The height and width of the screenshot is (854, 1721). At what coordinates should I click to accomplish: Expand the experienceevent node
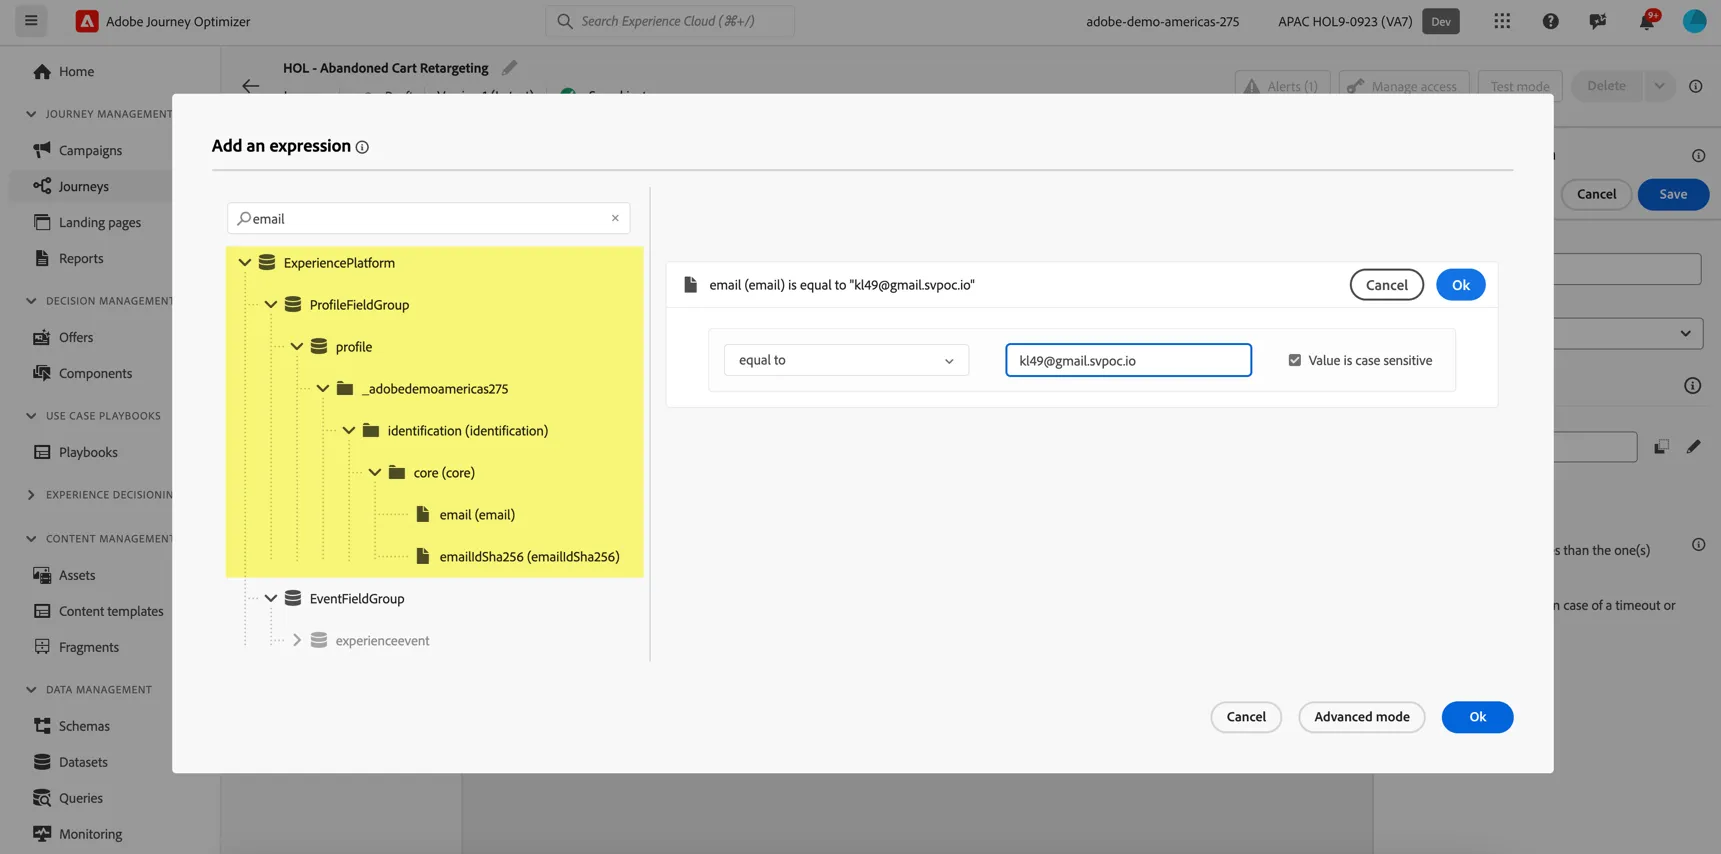tap(297, 641)
